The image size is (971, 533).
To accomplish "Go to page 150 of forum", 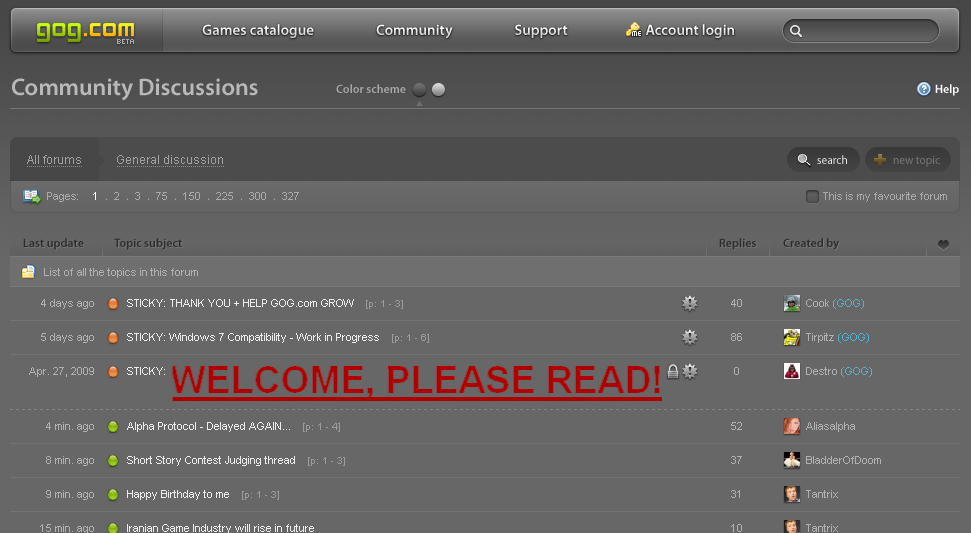I will tap(191, 196).
